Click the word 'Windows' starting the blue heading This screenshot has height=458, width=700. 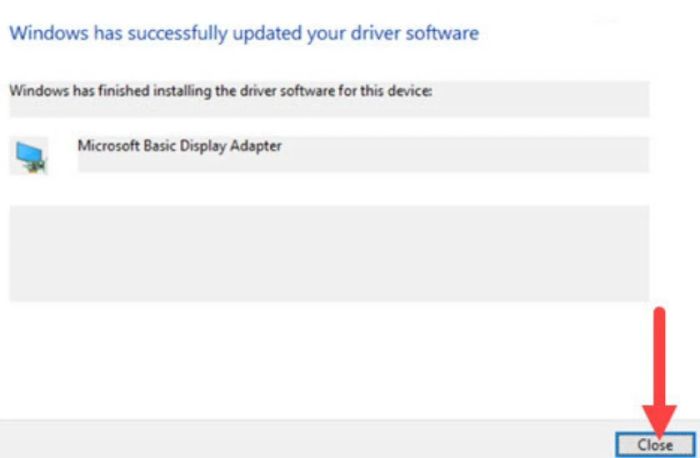click(x=49, y=33)
